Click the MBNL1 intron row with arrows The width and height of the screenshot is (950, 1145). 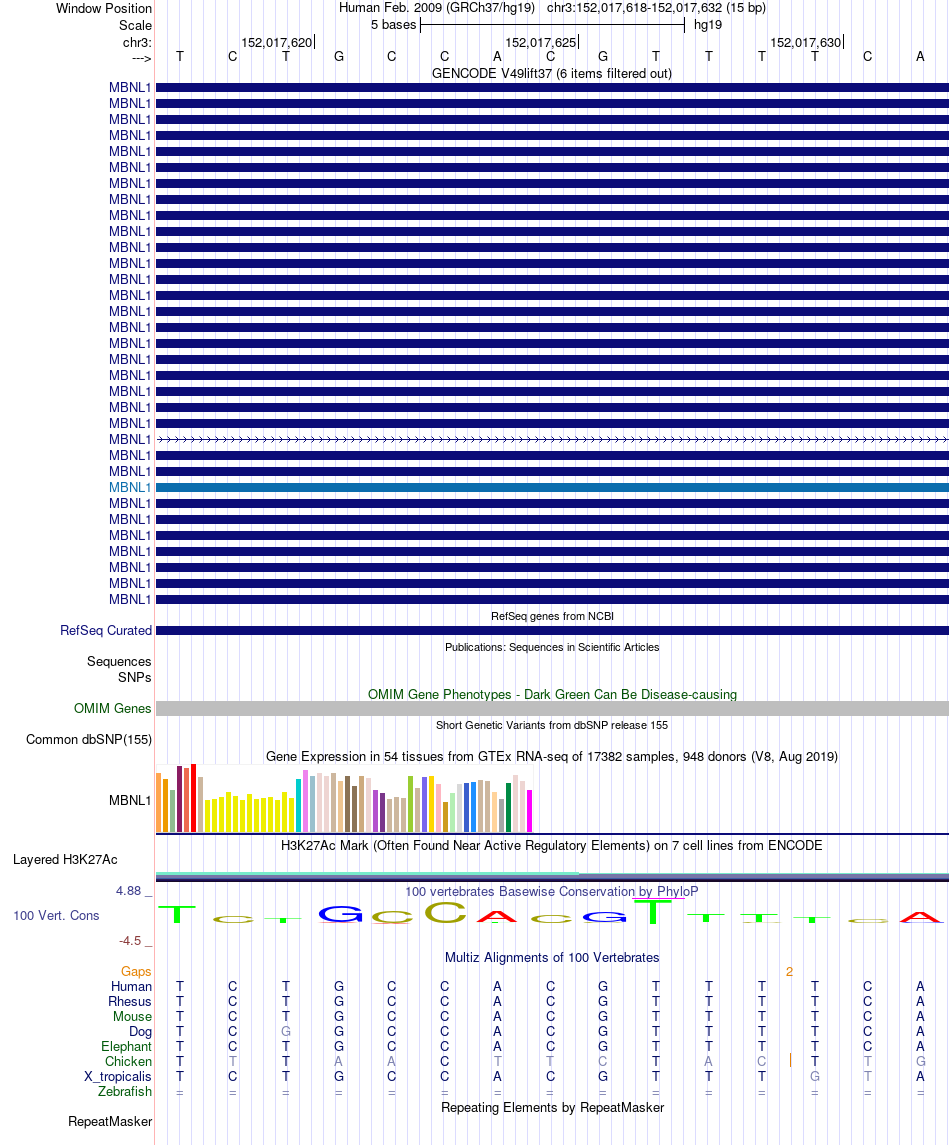coord(552,440)
